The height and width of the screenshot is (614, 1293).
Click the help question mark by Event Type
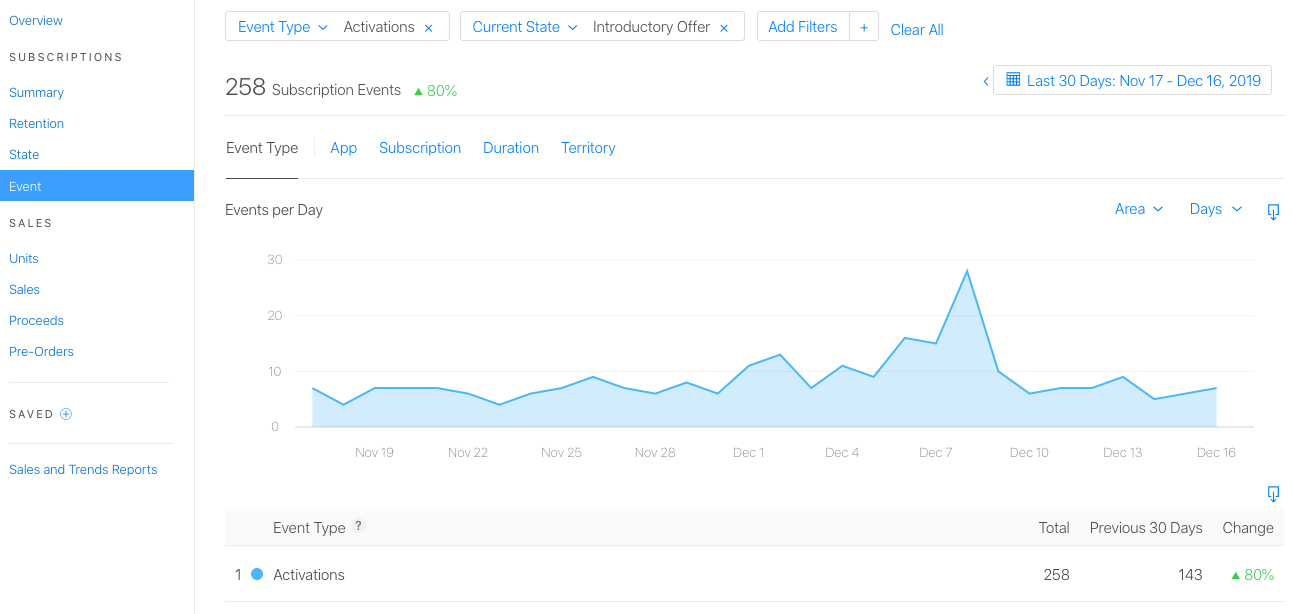pyautogui.click(x=359, y=526)
